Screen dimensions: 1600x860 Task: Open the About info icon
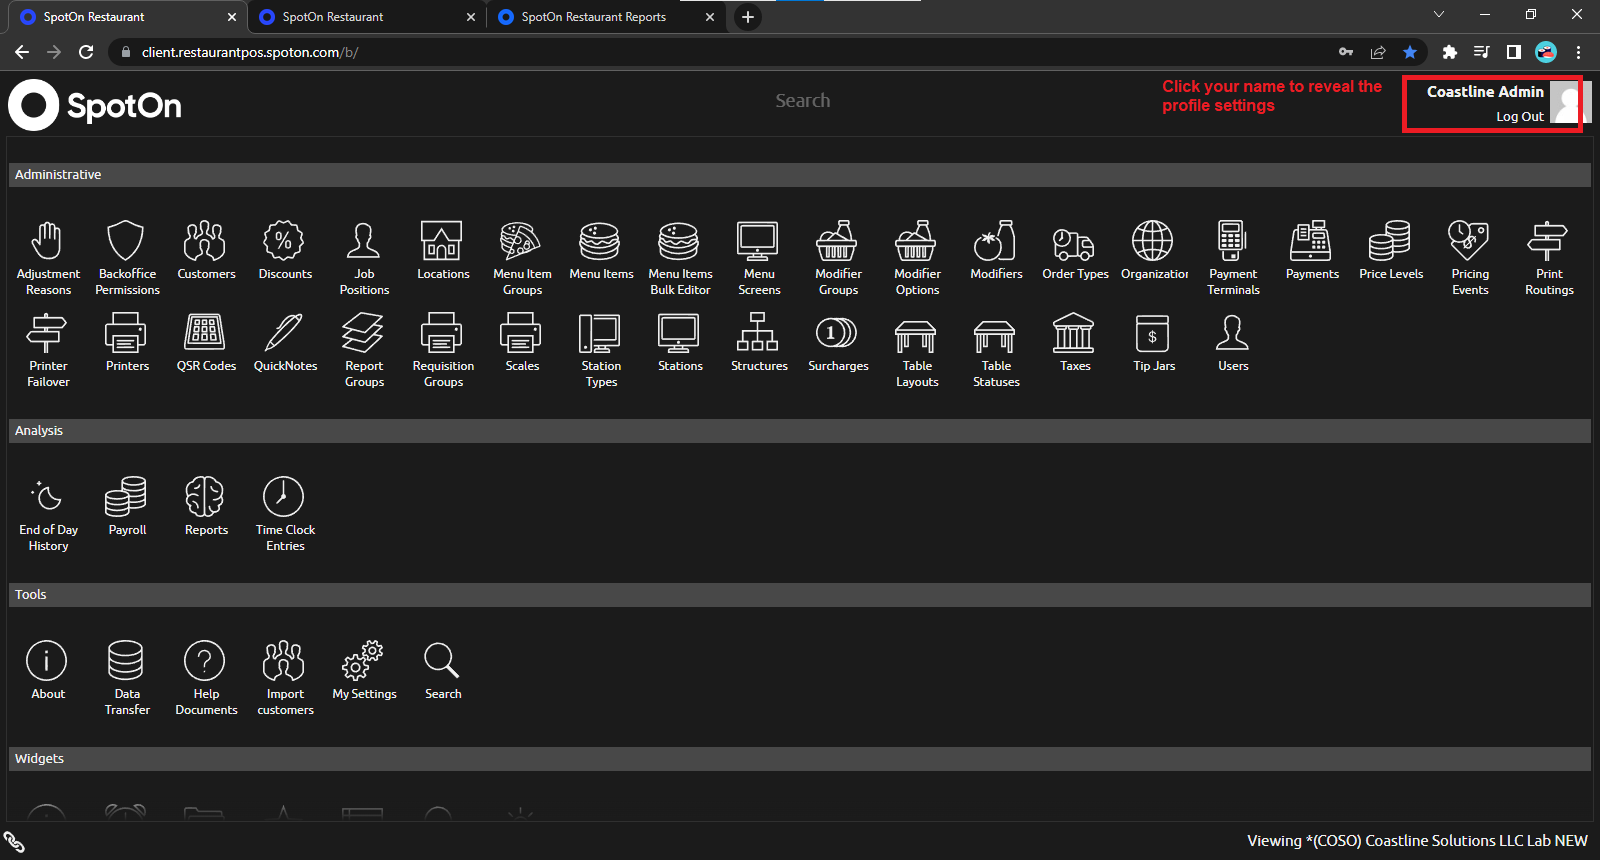click(x=48, y=670)
